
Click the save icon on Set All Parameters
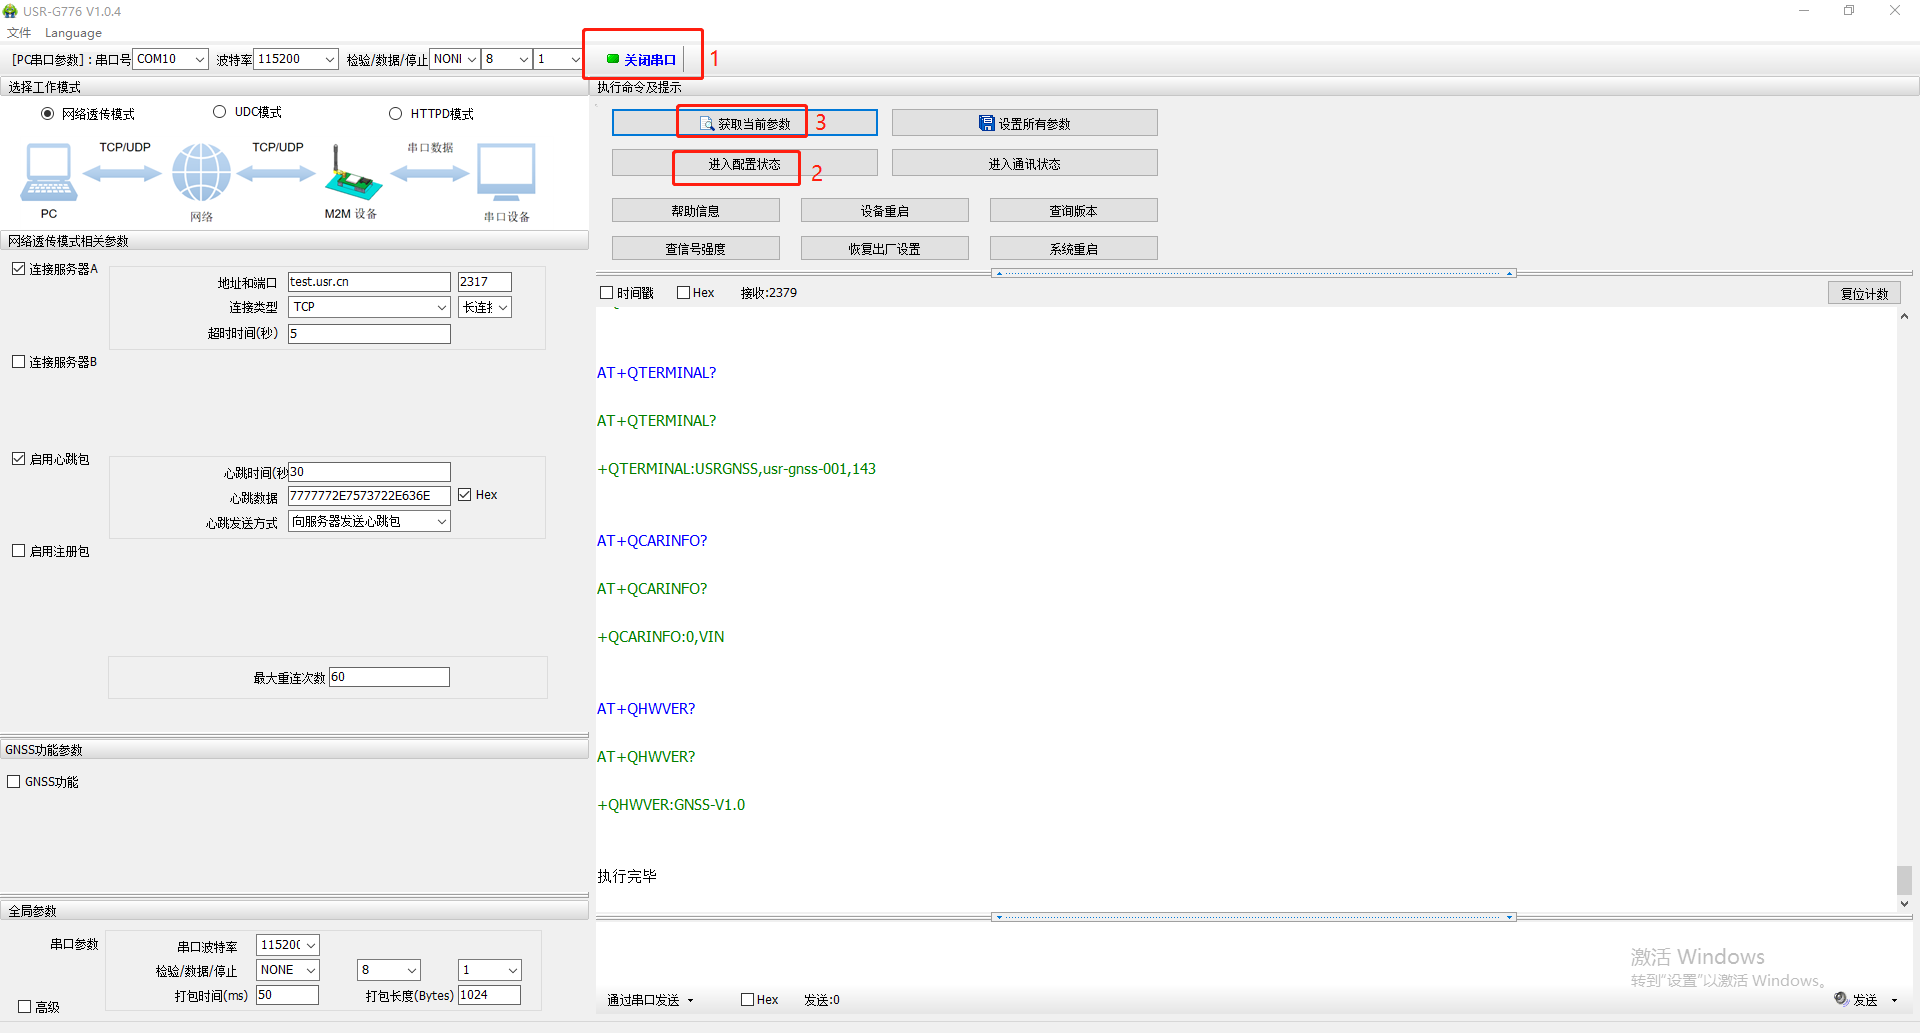pyautogui.click(x=986, y=123)
